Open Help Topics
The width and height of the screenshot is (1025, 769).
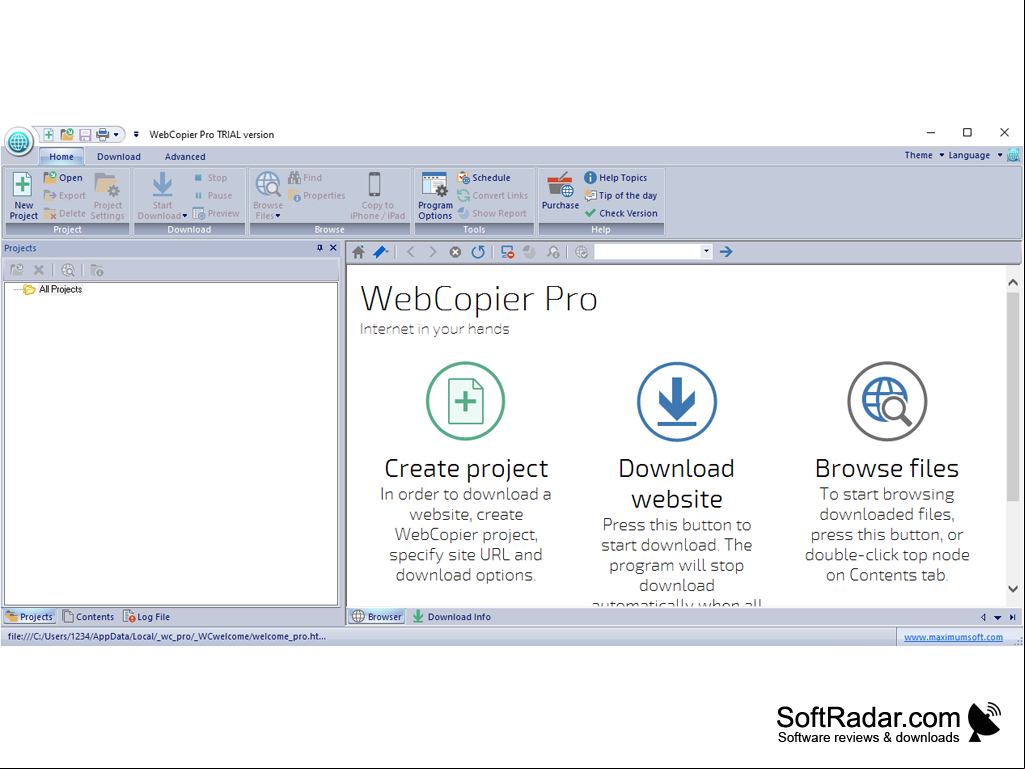(615, 177)
